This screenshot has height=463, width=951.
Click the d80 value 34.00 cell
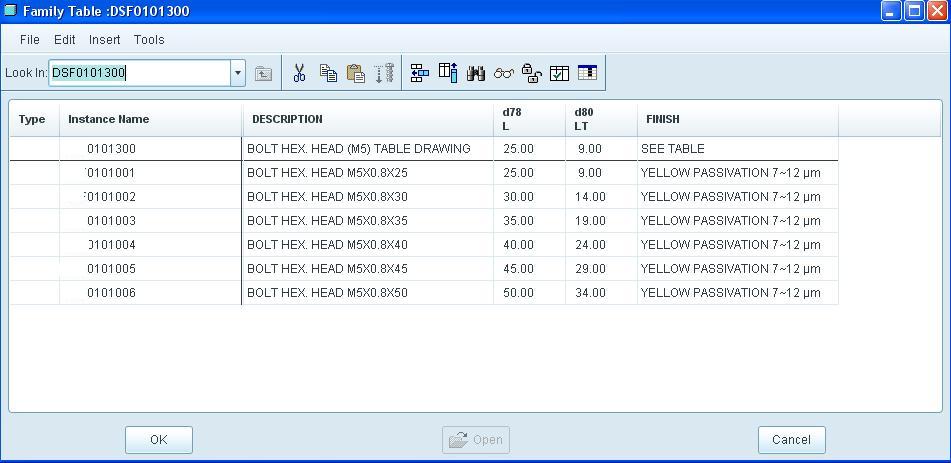(602, 293)
